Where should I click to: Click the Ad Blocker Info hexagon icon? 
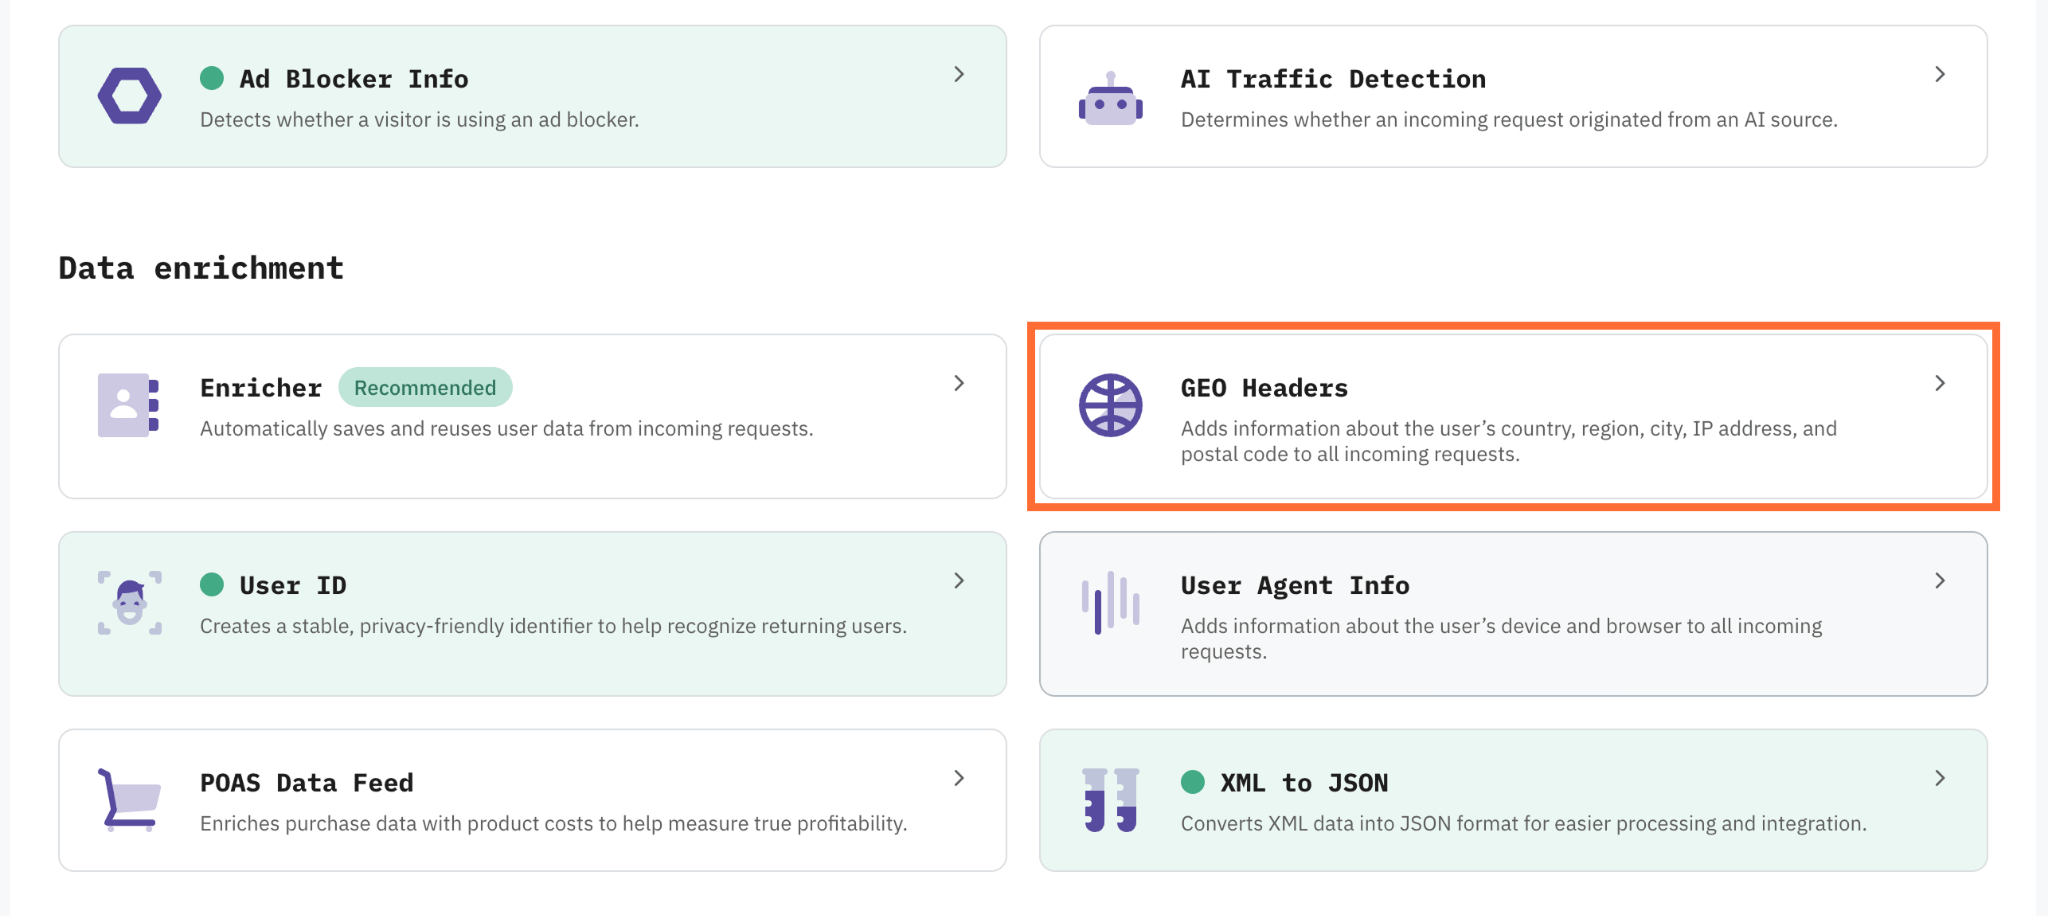[130, 96]
